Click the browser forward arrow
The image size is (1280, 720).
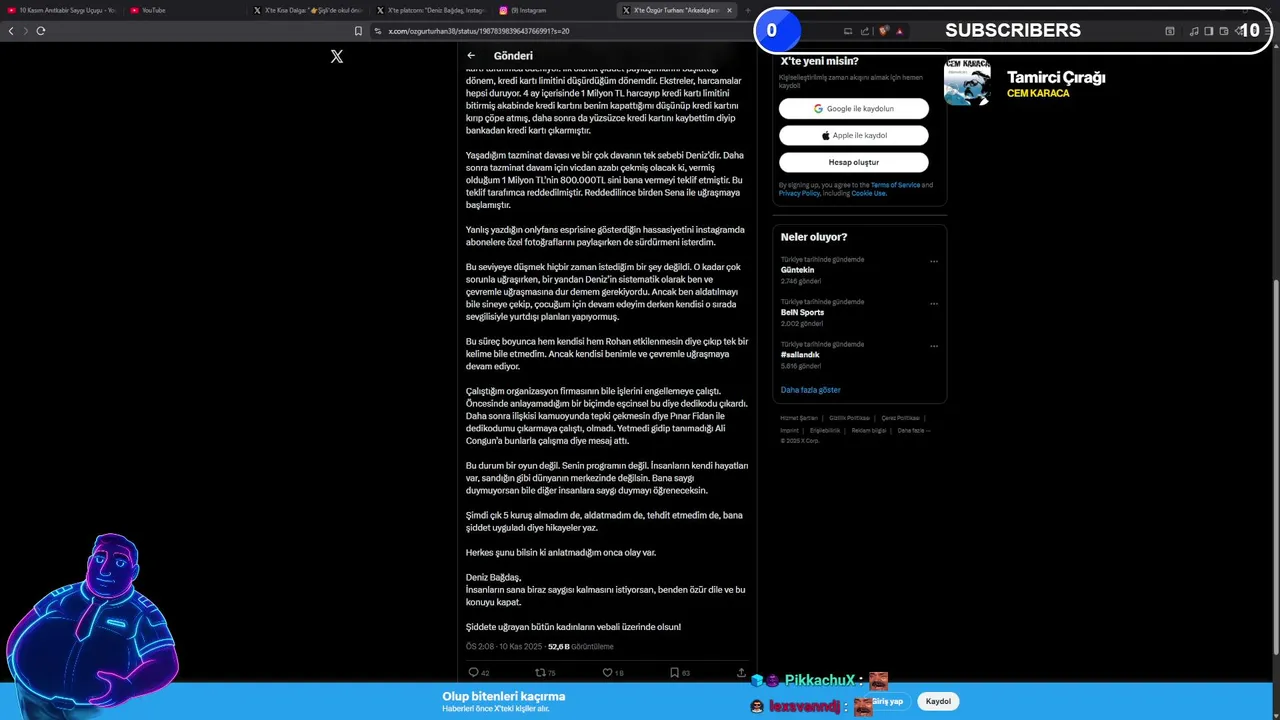(x=25, y=31)
